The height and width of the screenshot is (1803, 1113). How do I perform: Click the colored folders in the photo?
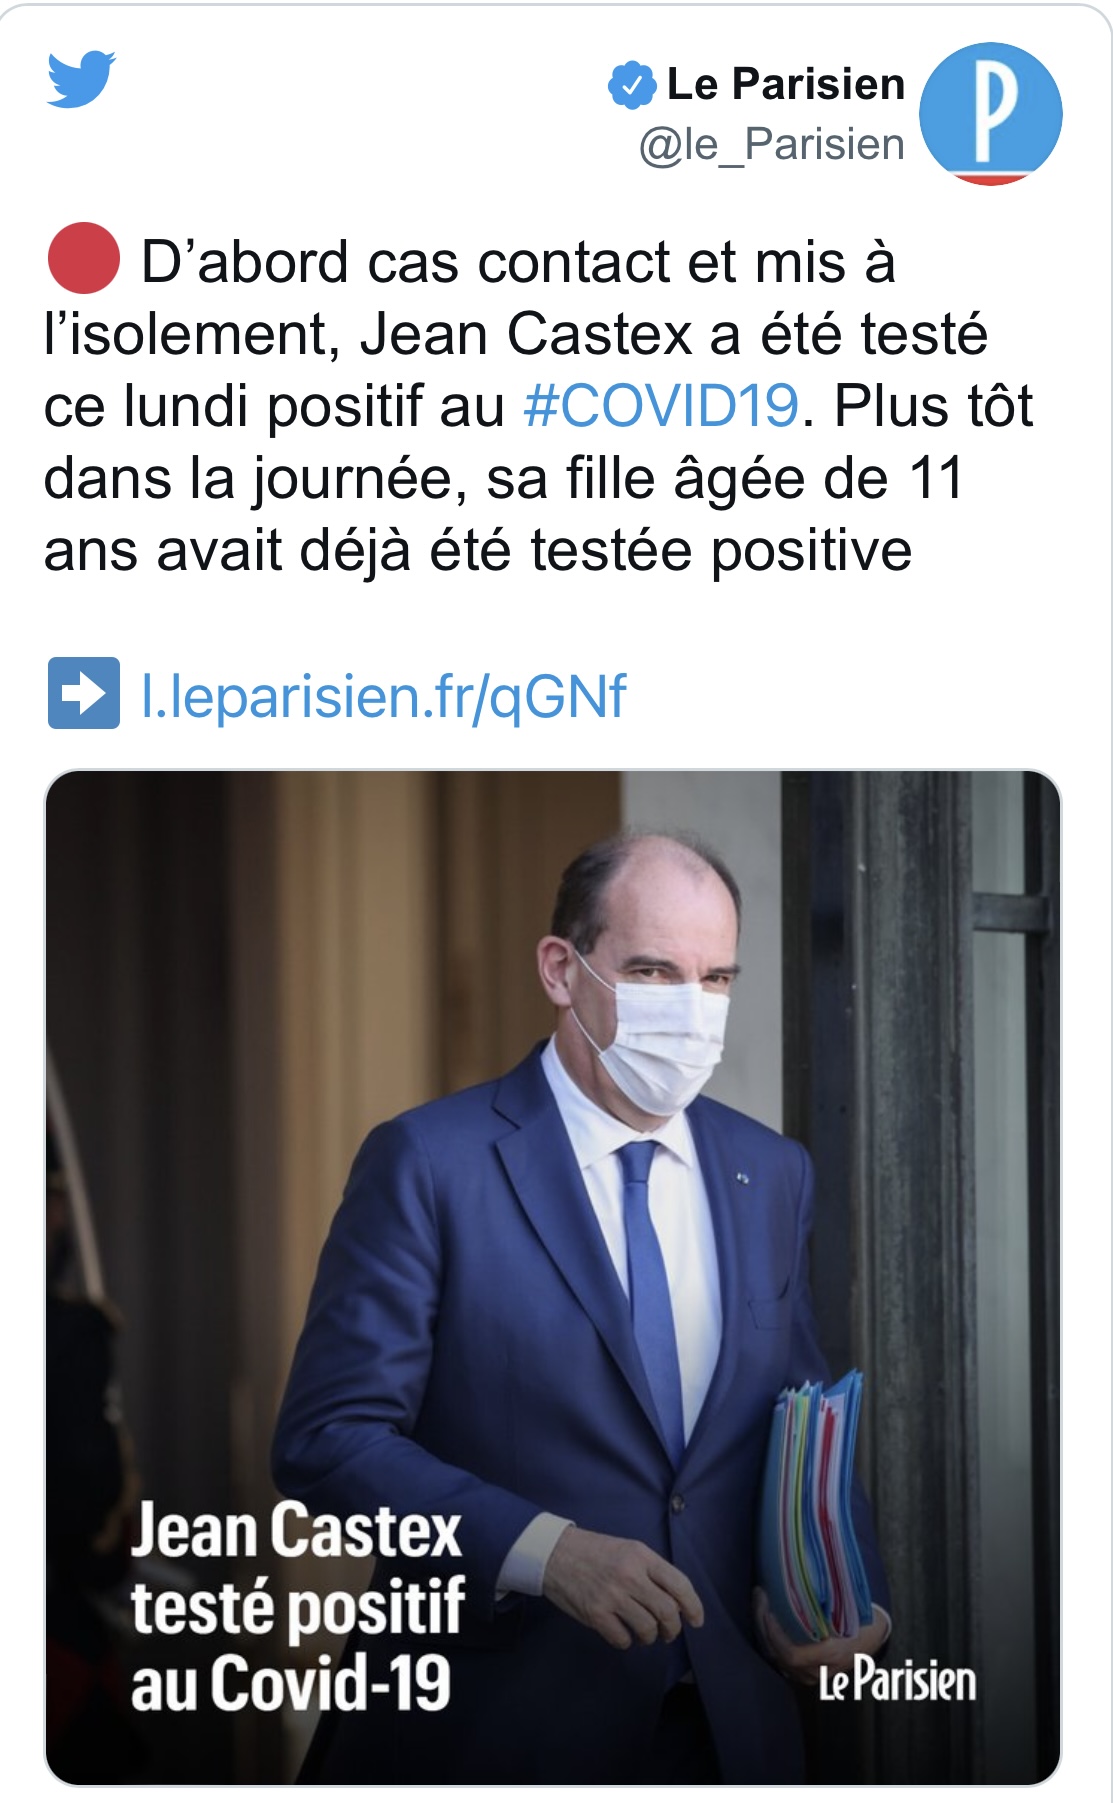tap(817, 1504)
